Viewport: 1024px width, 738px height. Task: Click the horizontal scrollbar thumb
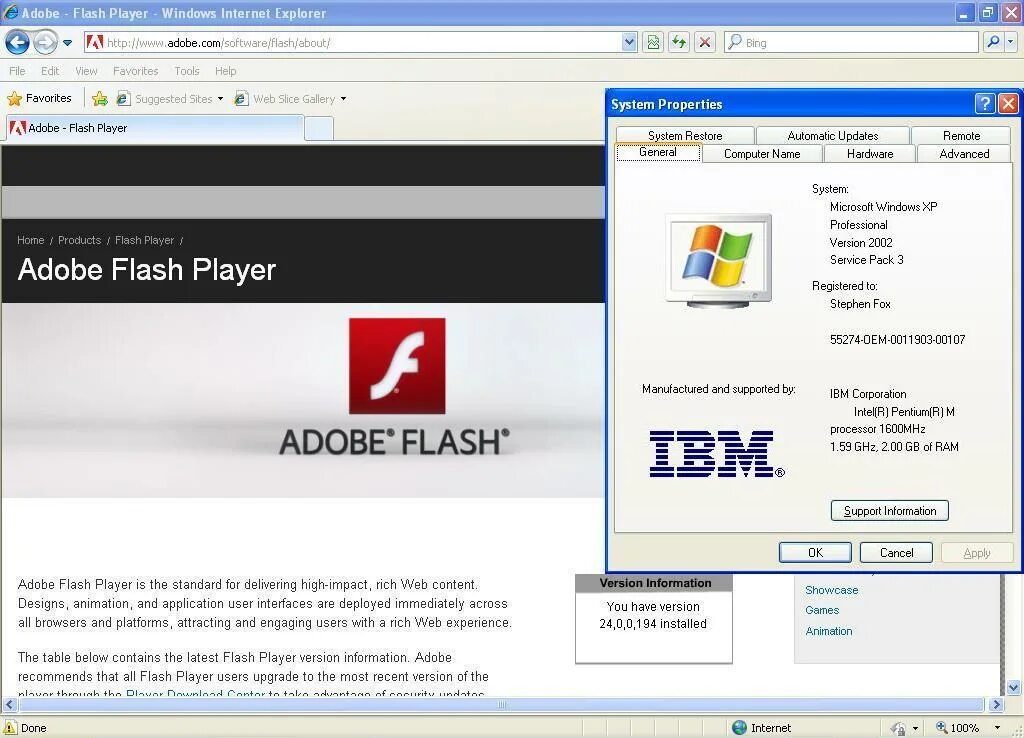pos(502,705)
